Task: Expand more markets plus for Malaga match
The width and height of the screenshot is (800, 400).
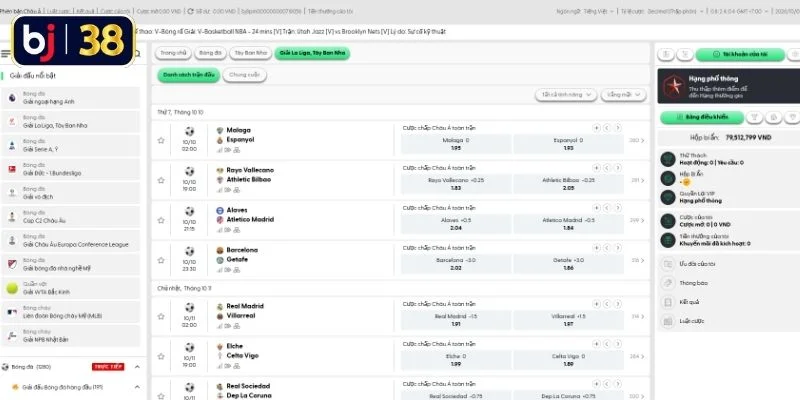Action: tap(596, 128)
